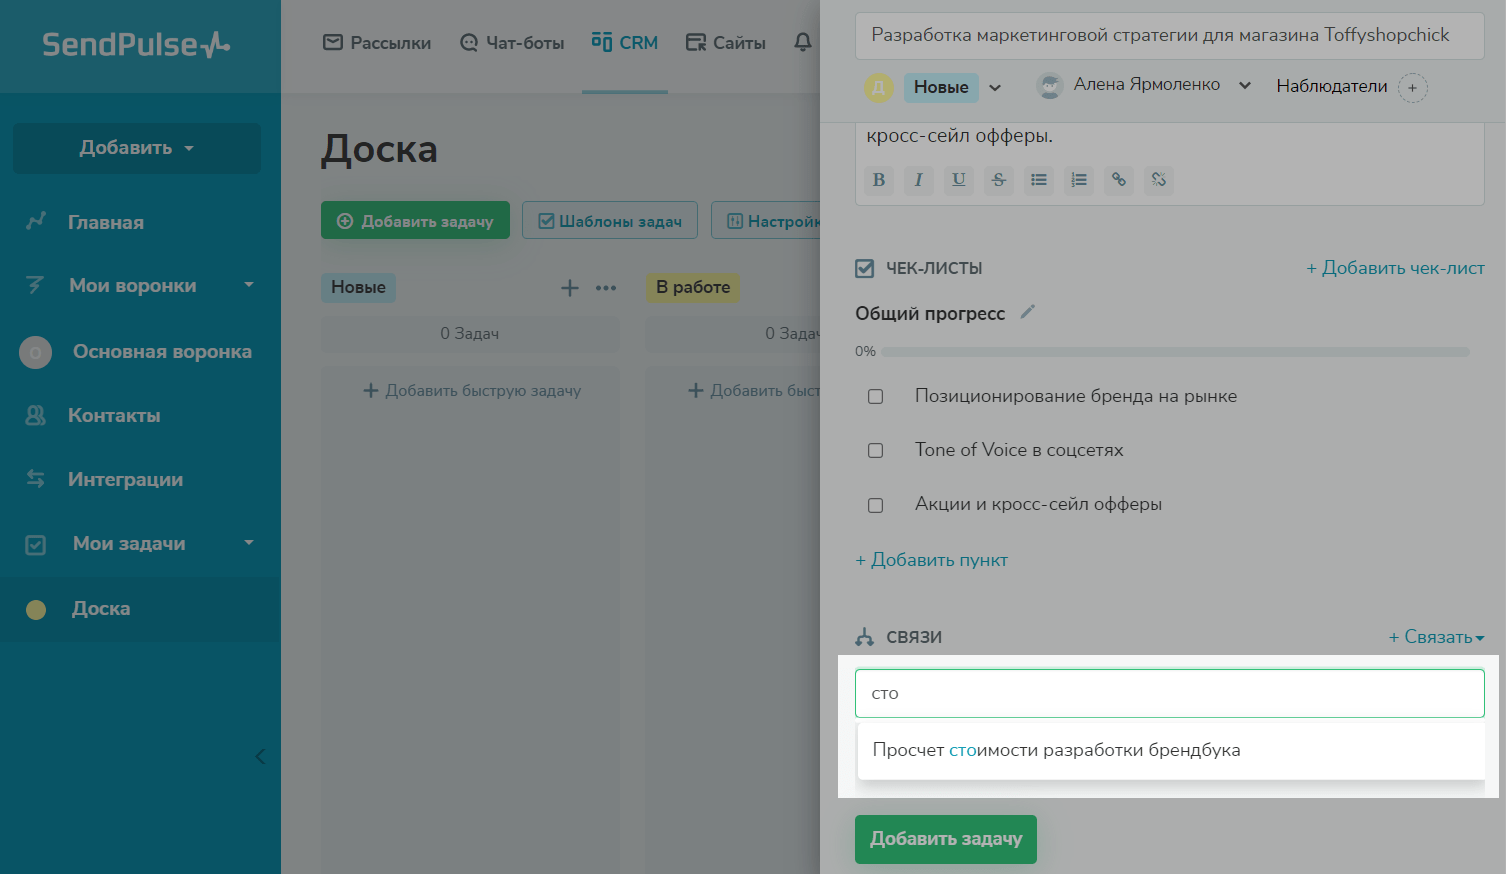The height and width of the screenshot is (874, 1506).
Task: Click the '+ Добавить чек-лист' link
Action: coord(1395,268)
